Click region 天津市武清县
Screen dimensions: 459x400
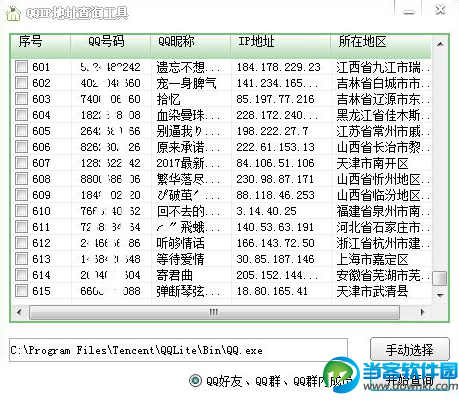pos(372,291)
